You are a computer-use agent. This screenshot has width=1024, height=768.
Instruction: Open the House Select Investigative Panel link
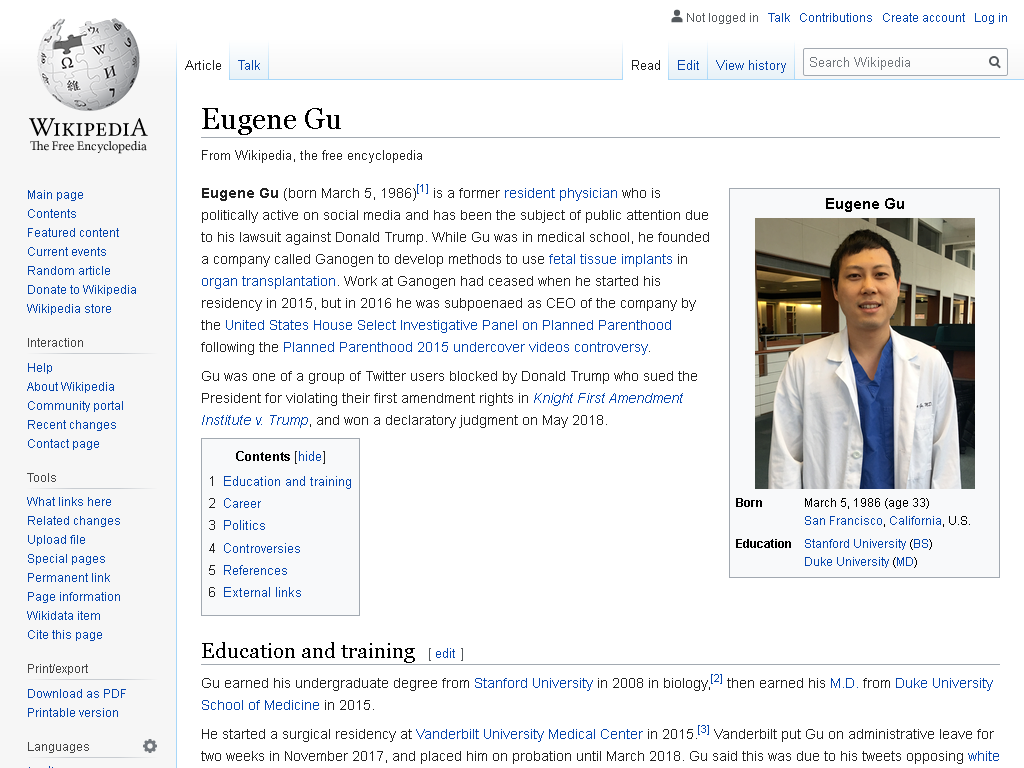click(448, 325)
